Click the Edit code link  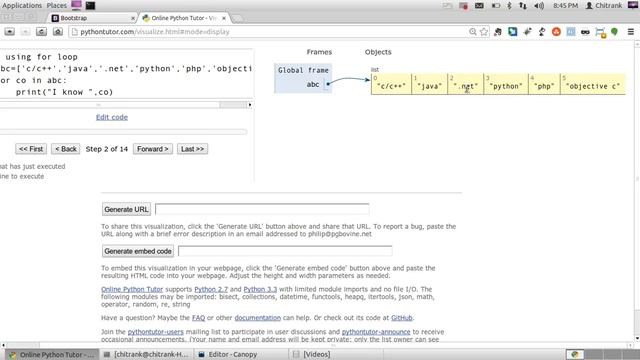pyautogui.click(x=112, y=117)
